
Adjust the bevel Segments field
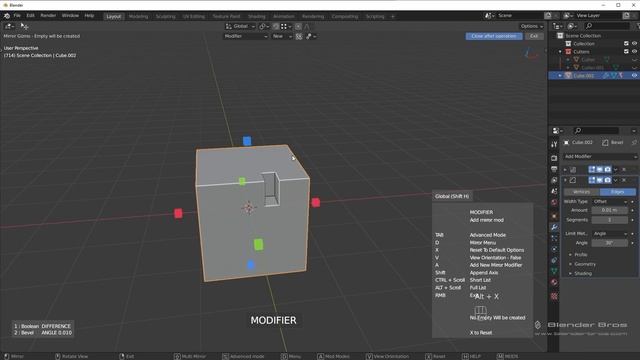[610, 220]
